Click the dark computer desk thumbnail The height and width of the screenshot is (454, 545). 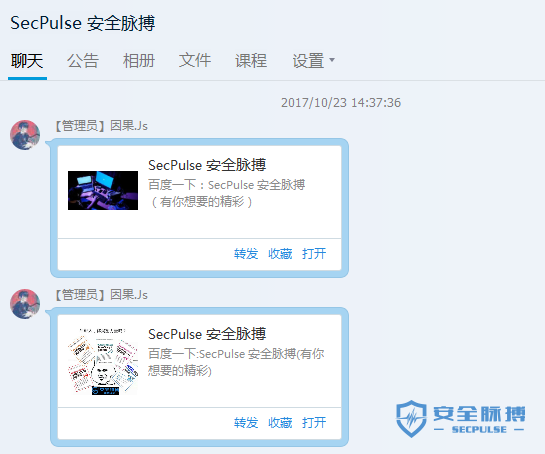click(103, 190)
